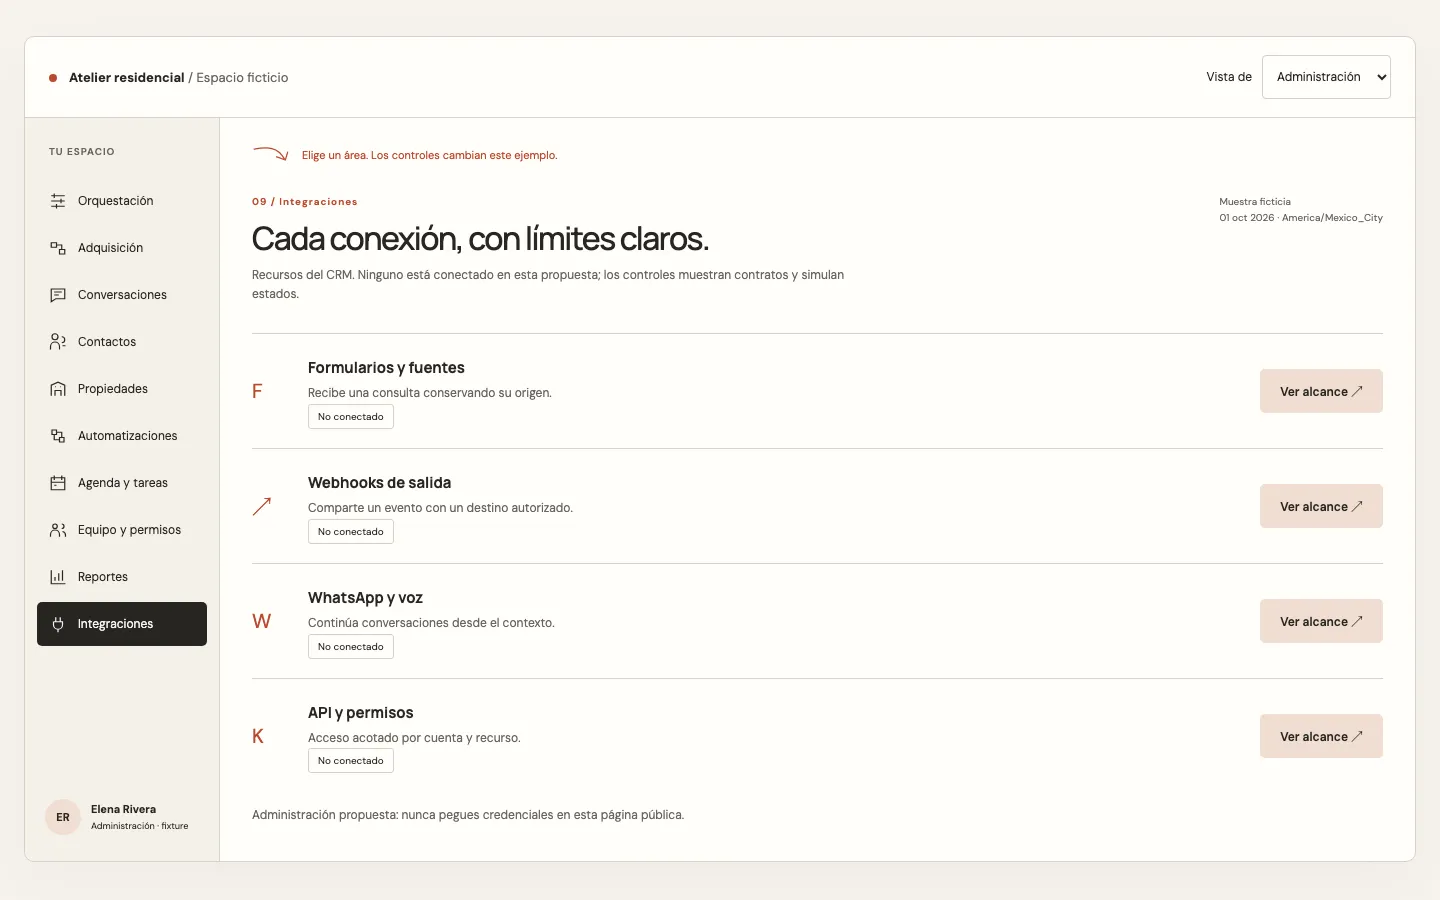Click No conectado badge under Webhooks de salida
The width and height of the screenshot is (1440, 900).
pyautogui.click(x=351, y=532)
